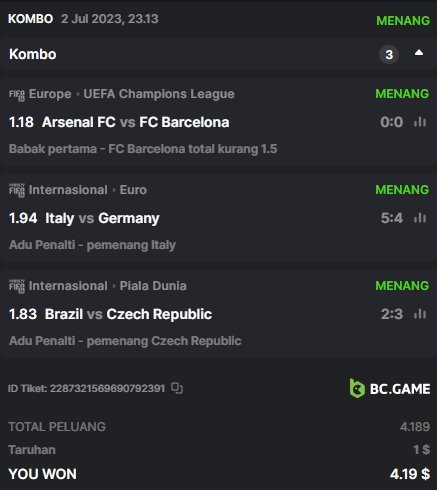This screenshot has height=490, width=437.
Task: Open Arsenal FC vs FC Barcelona match
Action: (x=136, y=122)
